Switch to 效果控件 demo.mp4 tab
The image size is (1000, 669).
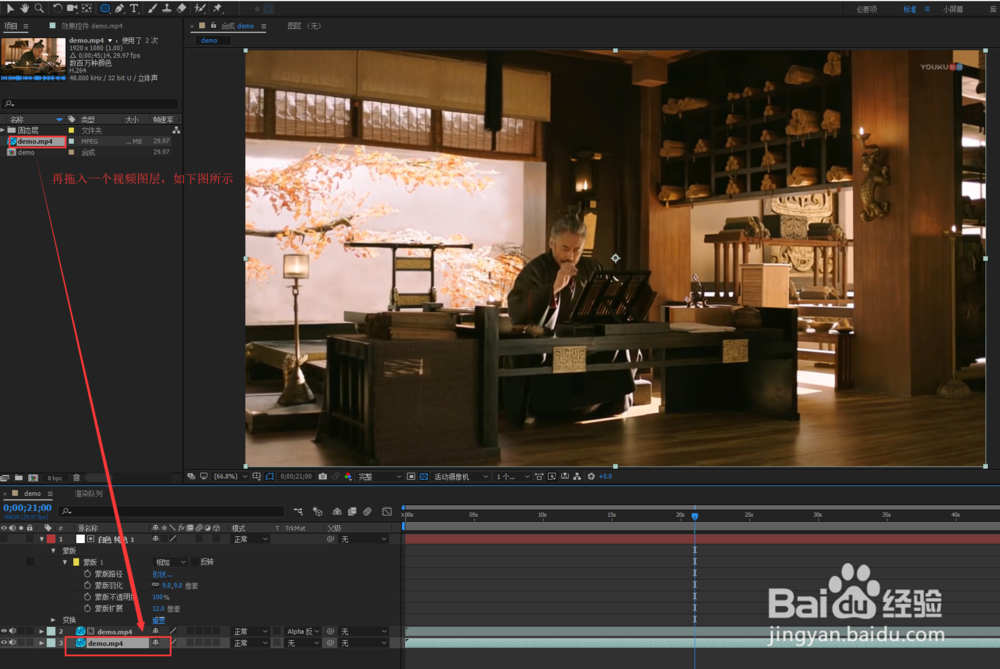pyautogui.click(x=92, y=26)
